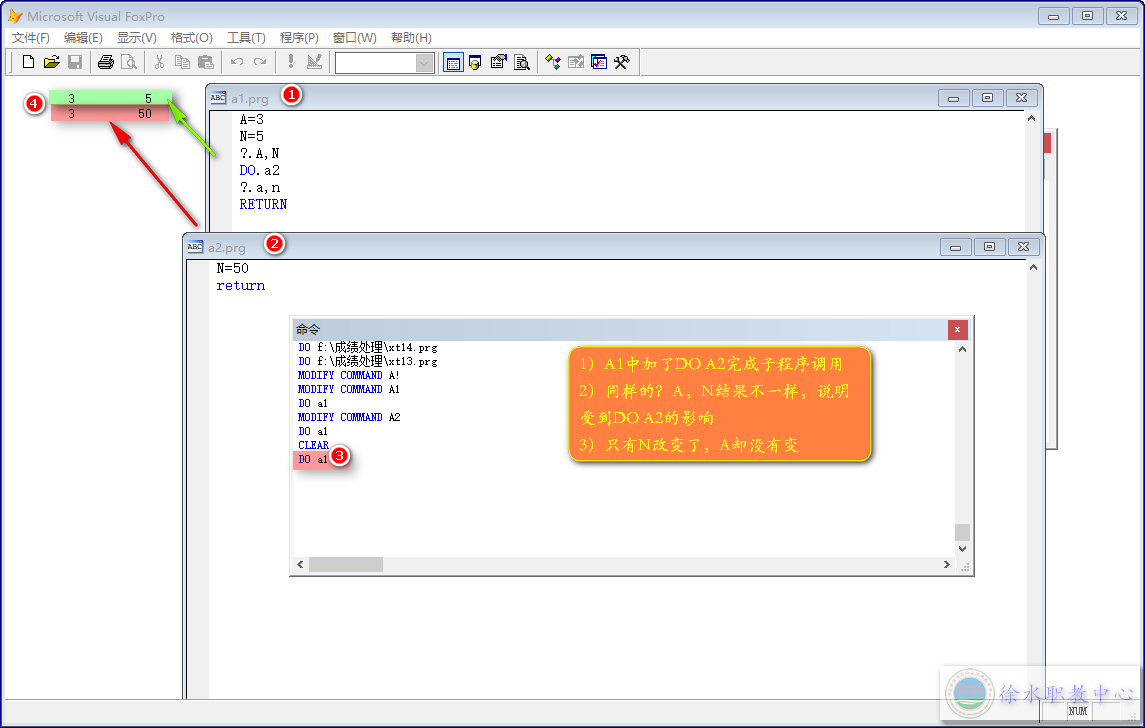The height and width of the screenshot is (728, 1145).
Task: Click the 'N=5' line in a1.prg
Action: (251, 136)
